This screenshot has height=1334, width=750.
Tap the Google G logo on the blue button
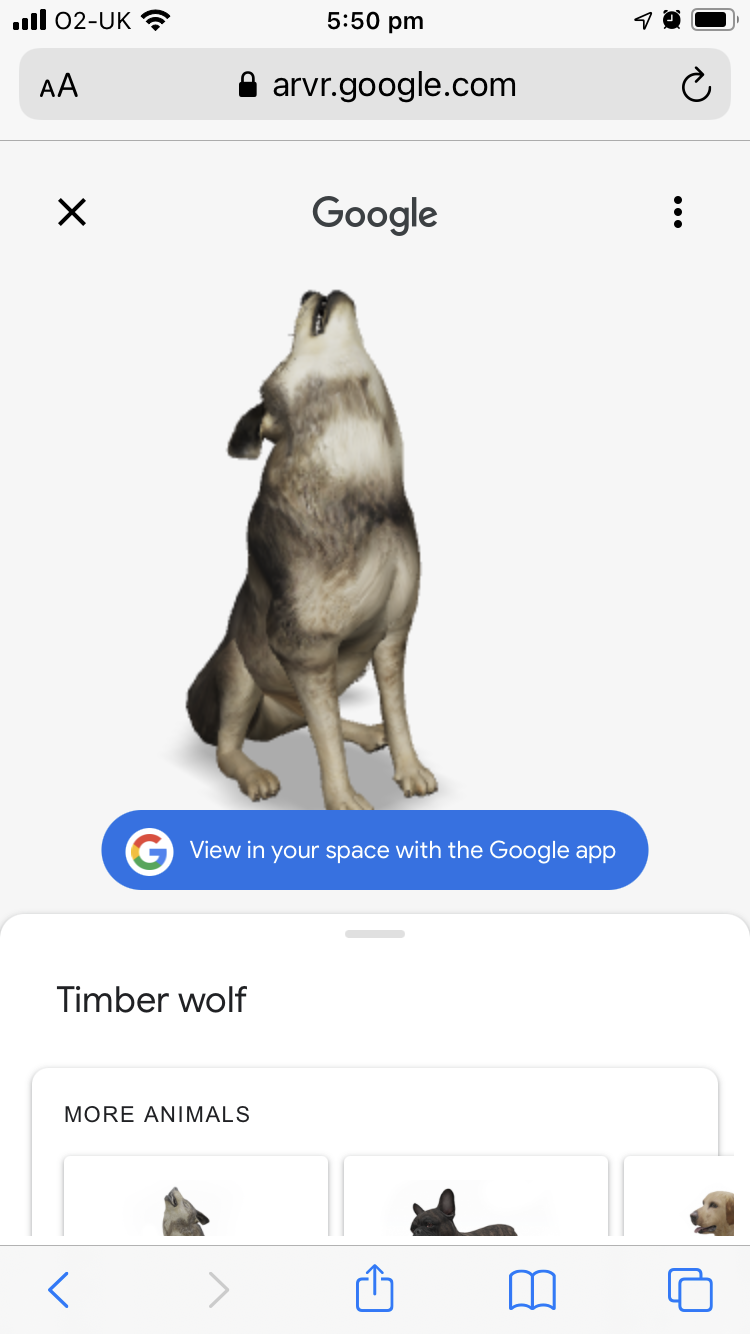pos(150,851)
